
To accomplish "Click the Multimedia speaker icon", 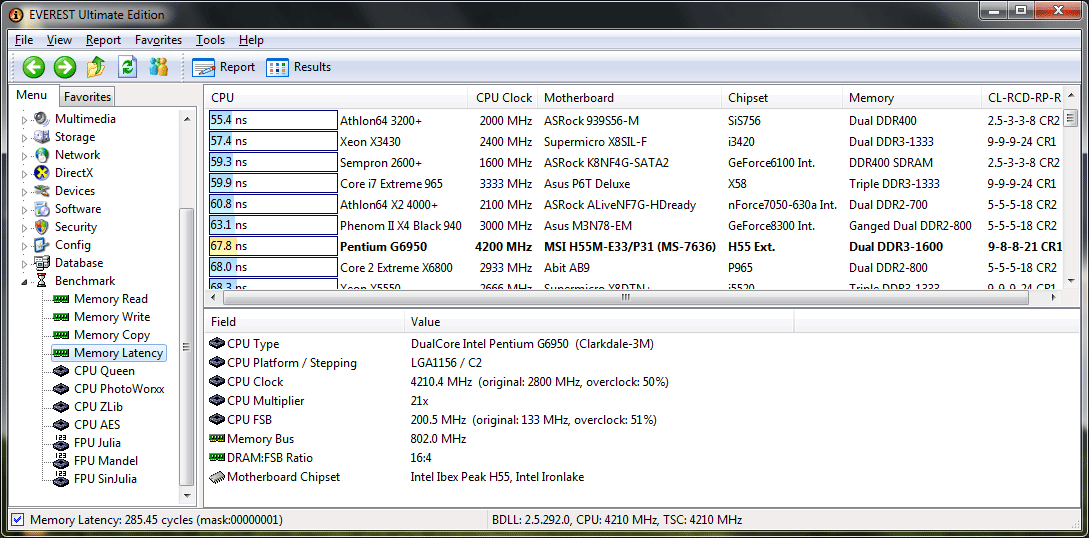I will pos(42,119).
